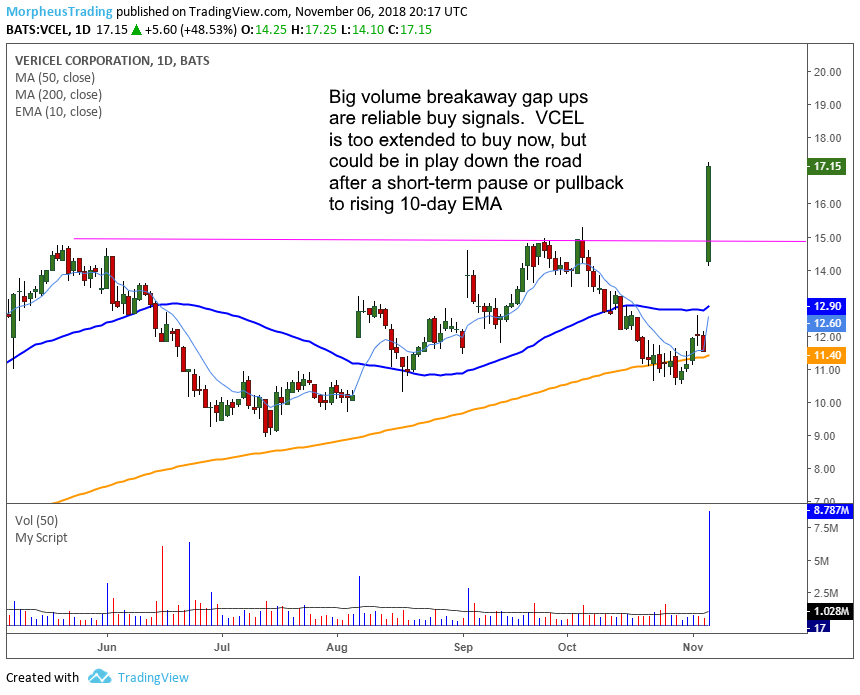Click the 10.00 price axis label
Screen dimensions: 860x695
pos(828,403)
